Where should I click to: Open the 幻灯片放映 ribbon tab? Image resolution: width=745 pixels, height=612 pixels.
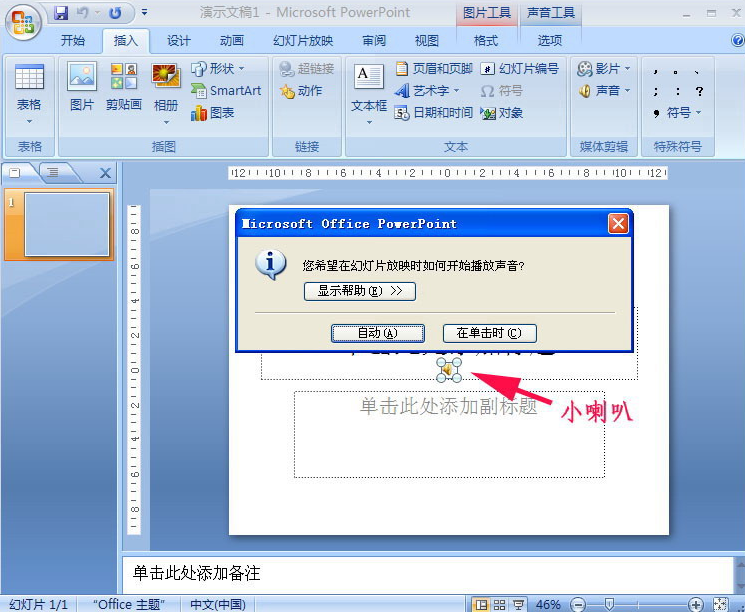303,41
